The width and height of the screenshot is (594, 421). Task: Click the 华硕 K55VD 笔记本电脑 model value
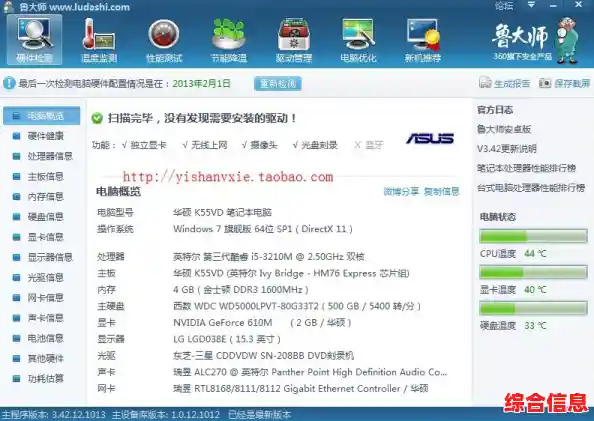pyautogui.click(x=222, y=213)
